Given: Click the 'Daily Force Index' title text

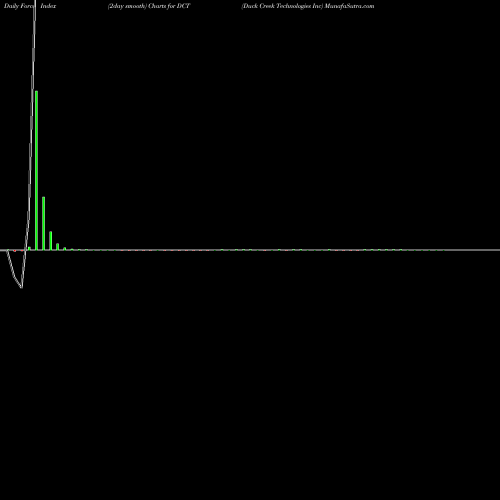Looking at the screenshot, I should (30, 6).
